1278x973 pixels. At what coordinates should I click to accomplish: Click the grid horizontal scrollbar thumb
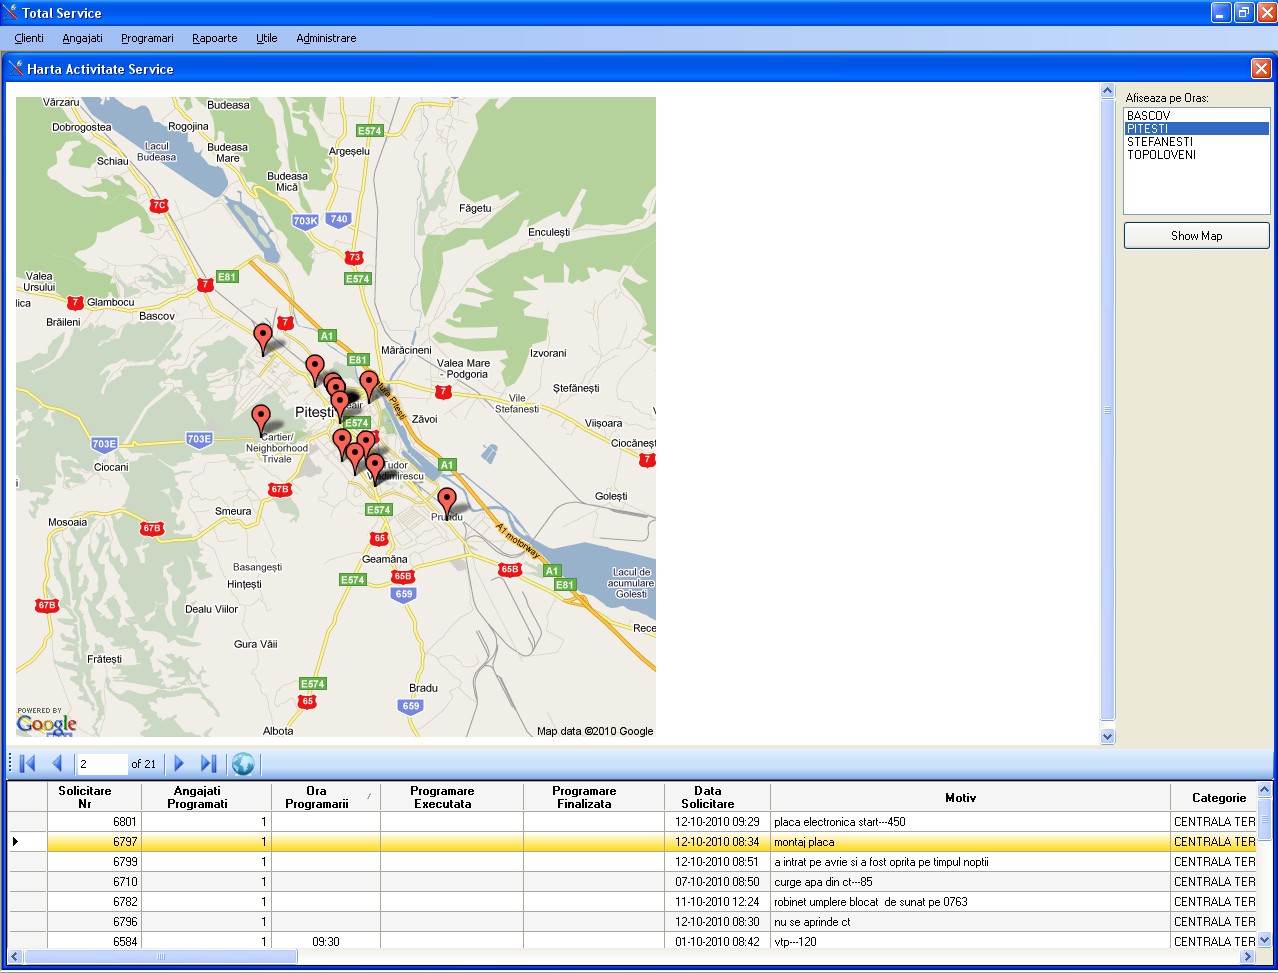point(160,957)
